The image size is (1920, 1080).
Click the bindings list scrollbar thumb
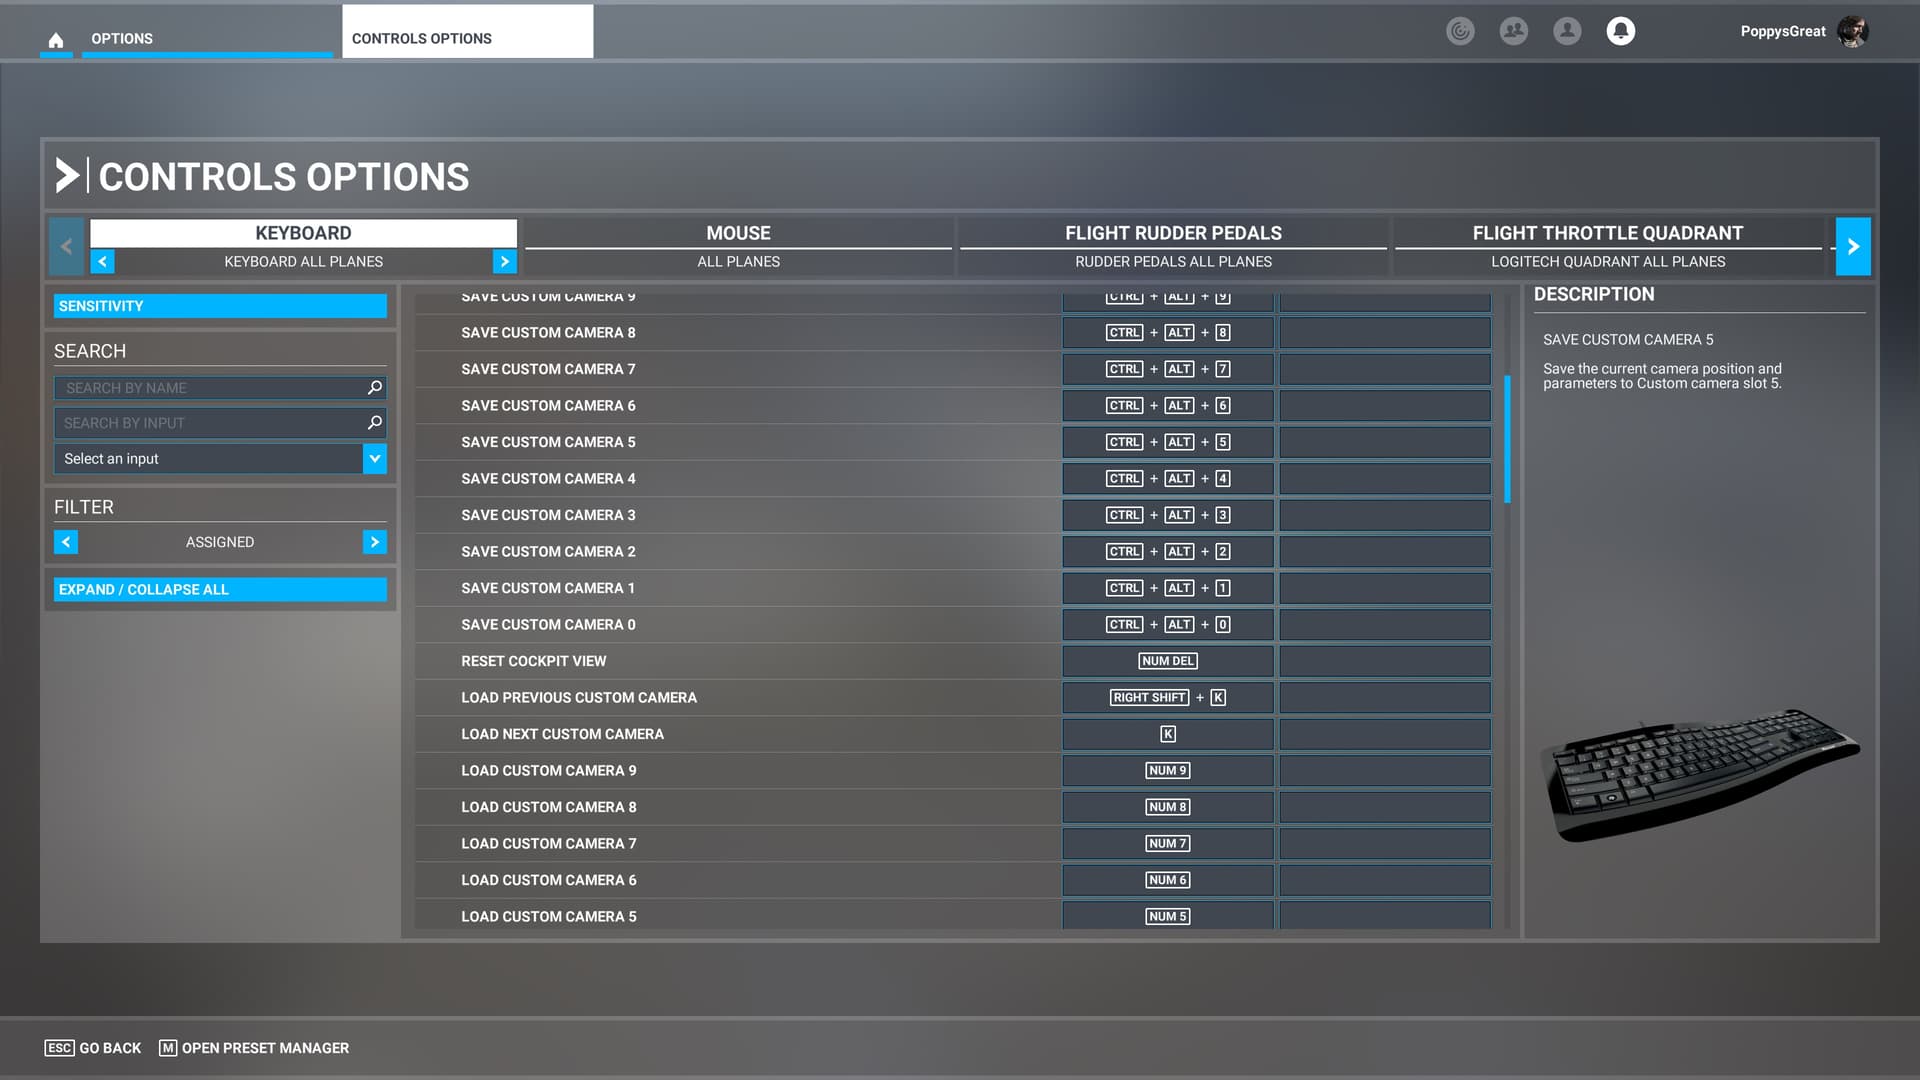click(1507, 440)
